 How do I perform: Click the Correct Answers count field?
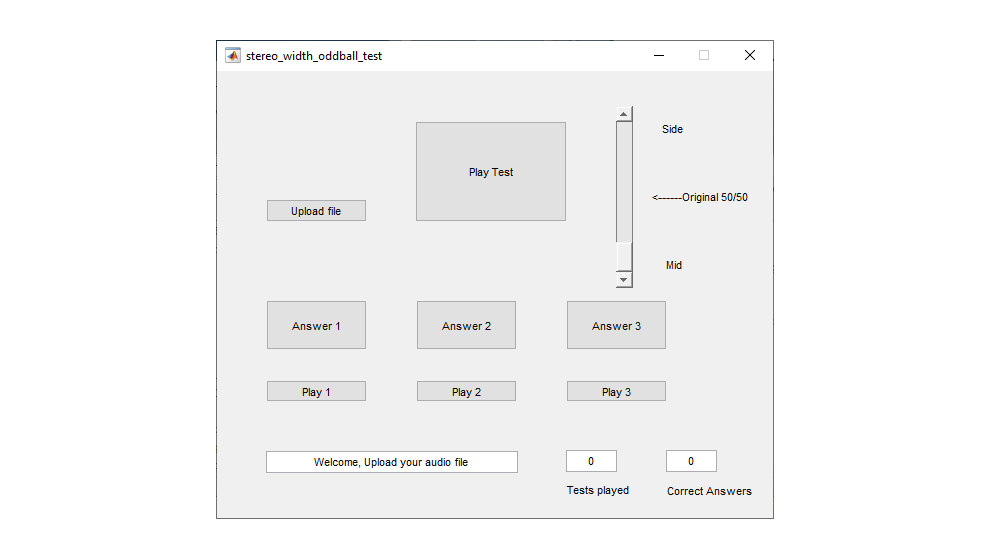[691, 462]
